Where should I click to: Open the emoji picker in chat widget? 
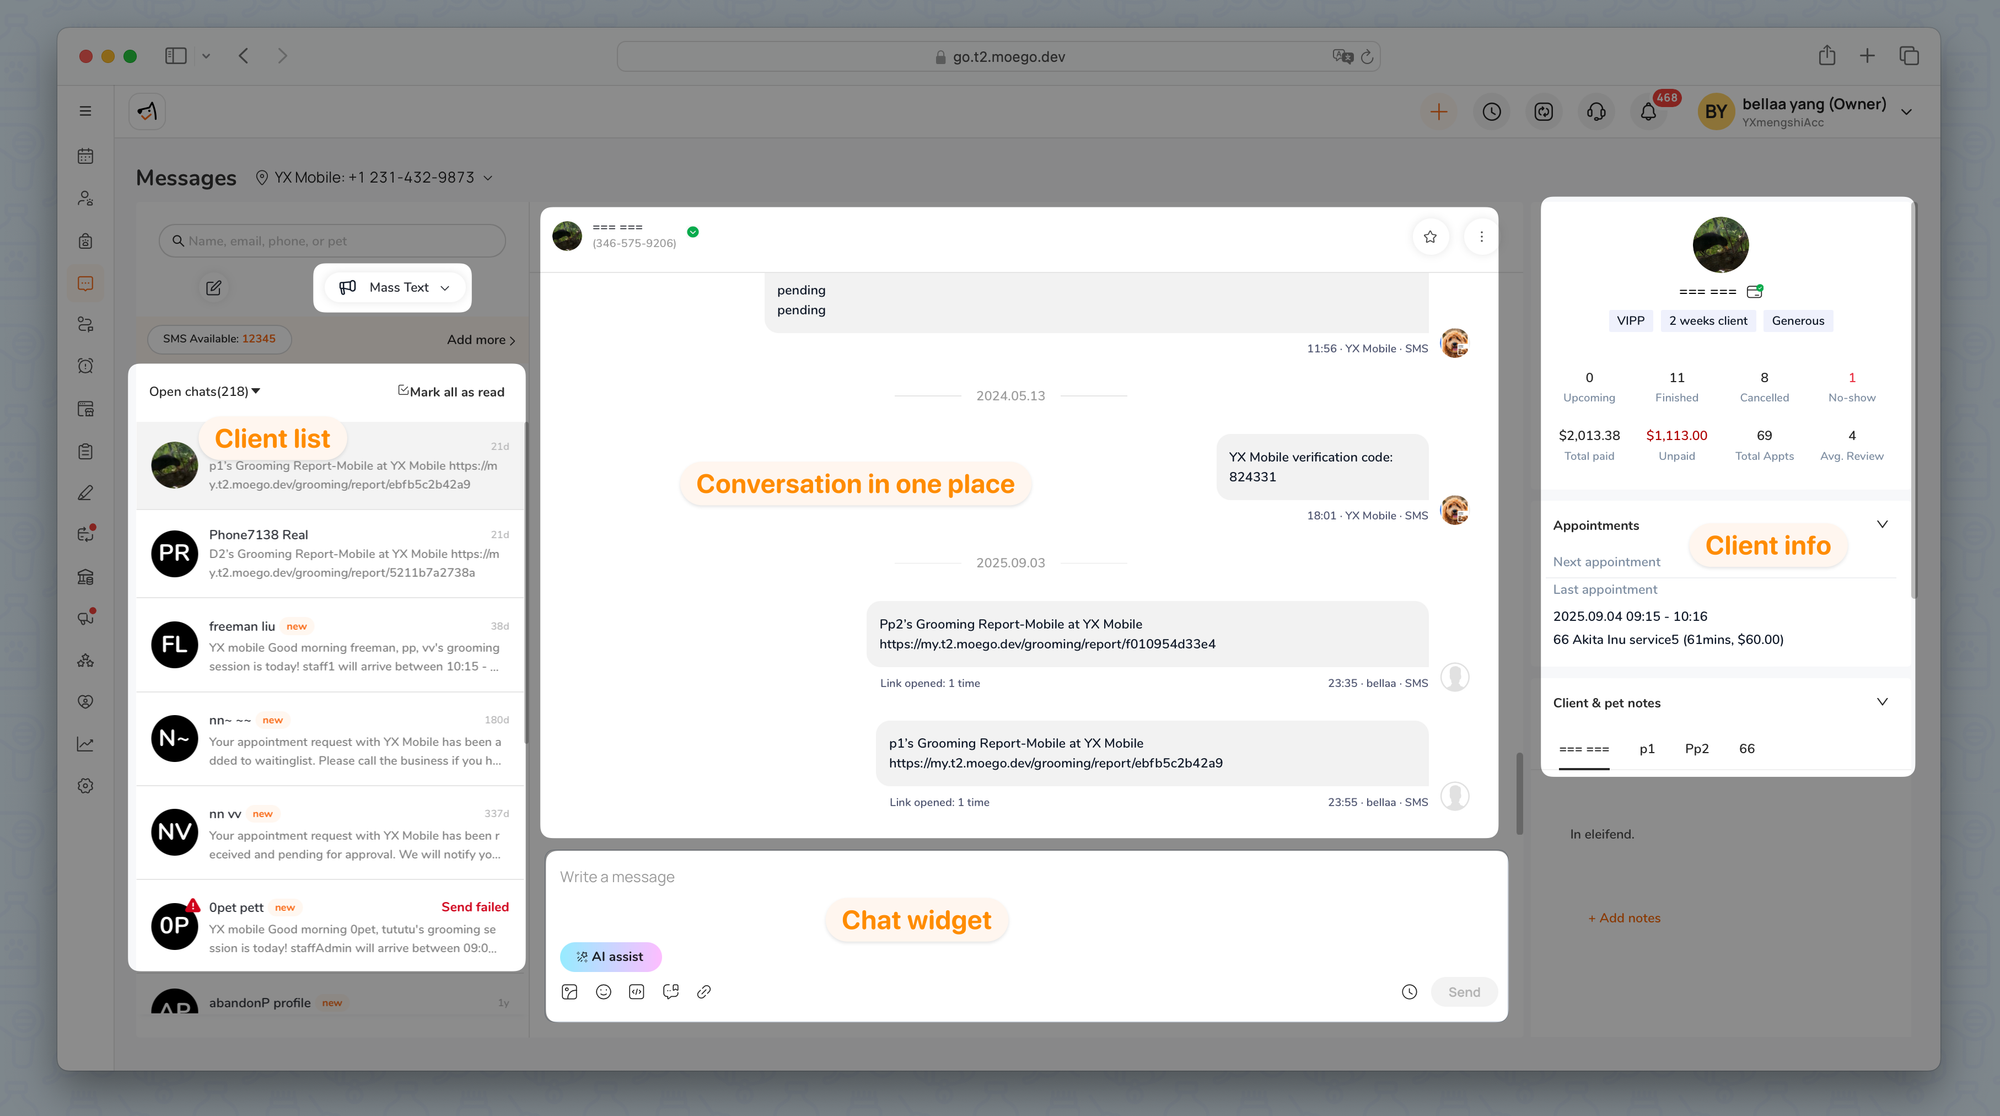[603, 992]
